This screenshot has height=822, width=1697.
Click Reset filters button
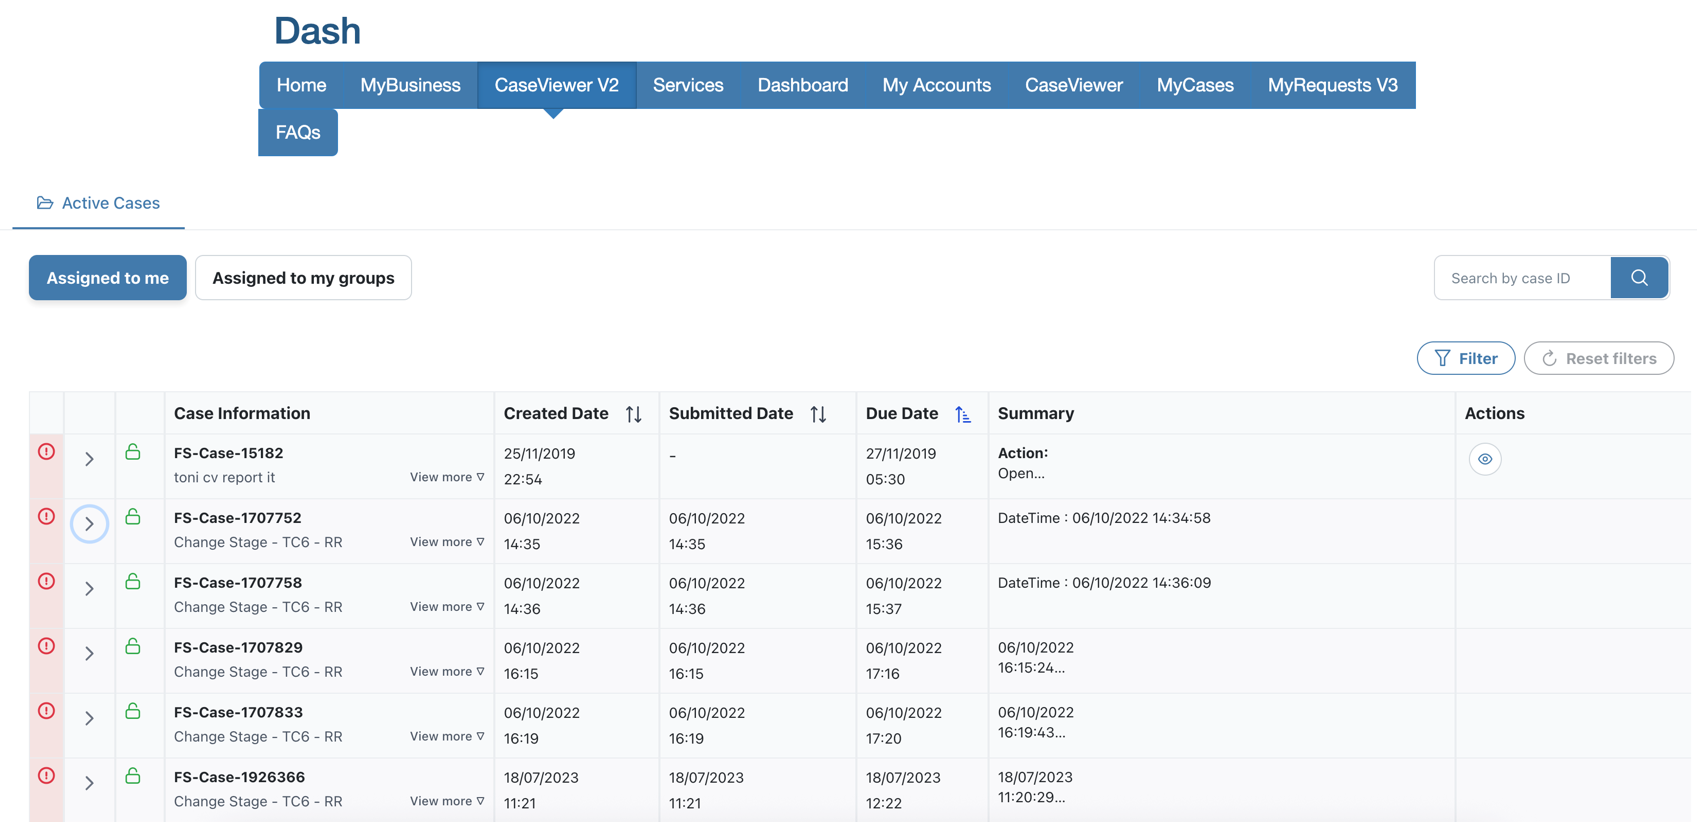(x=1599, y=358)
